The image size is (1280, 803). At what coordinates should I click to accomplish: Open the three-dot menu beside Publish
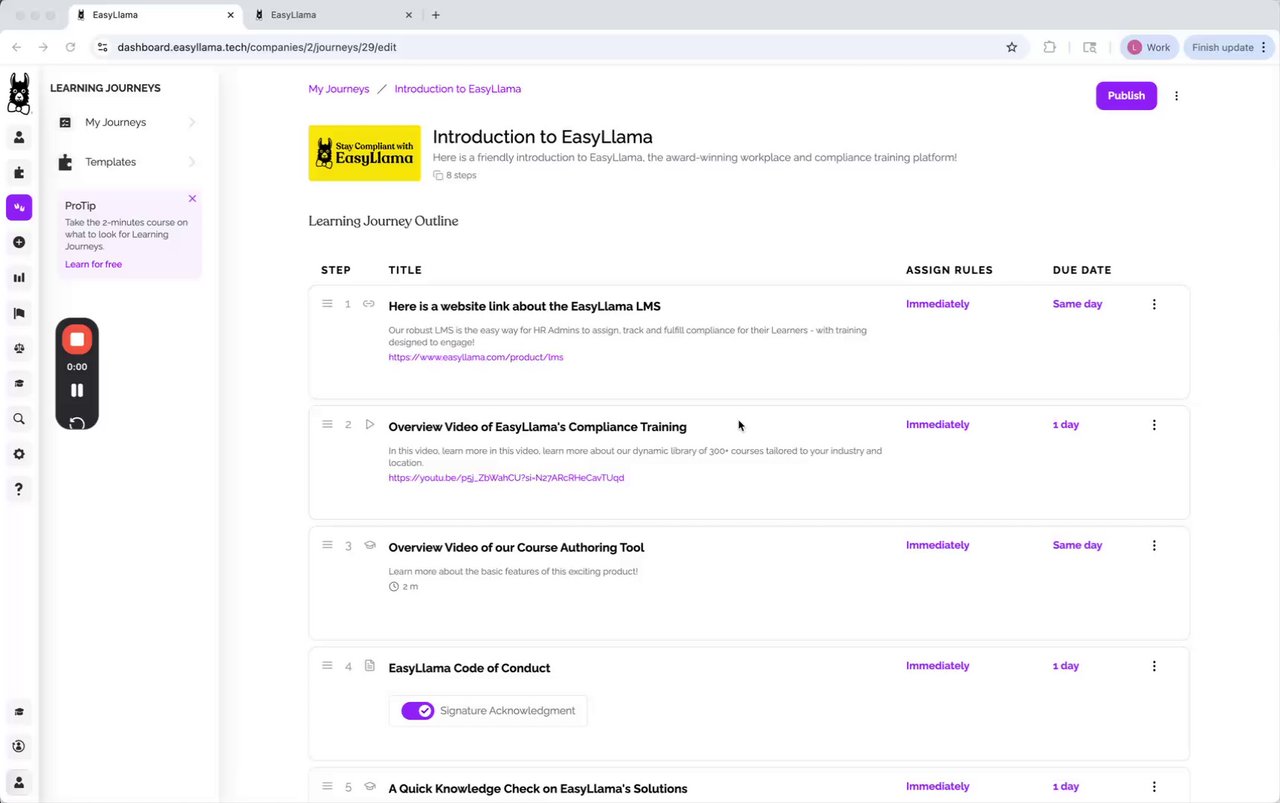coord(1176,96)
